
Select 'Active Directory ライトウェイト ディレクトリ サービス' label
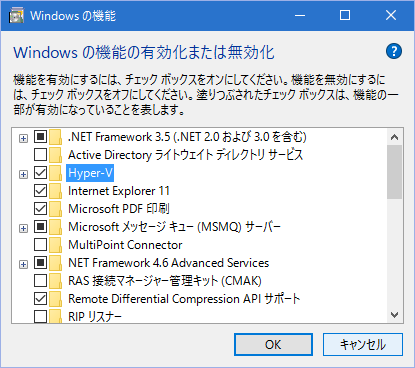pyautogui.click(x=186, y=155)
